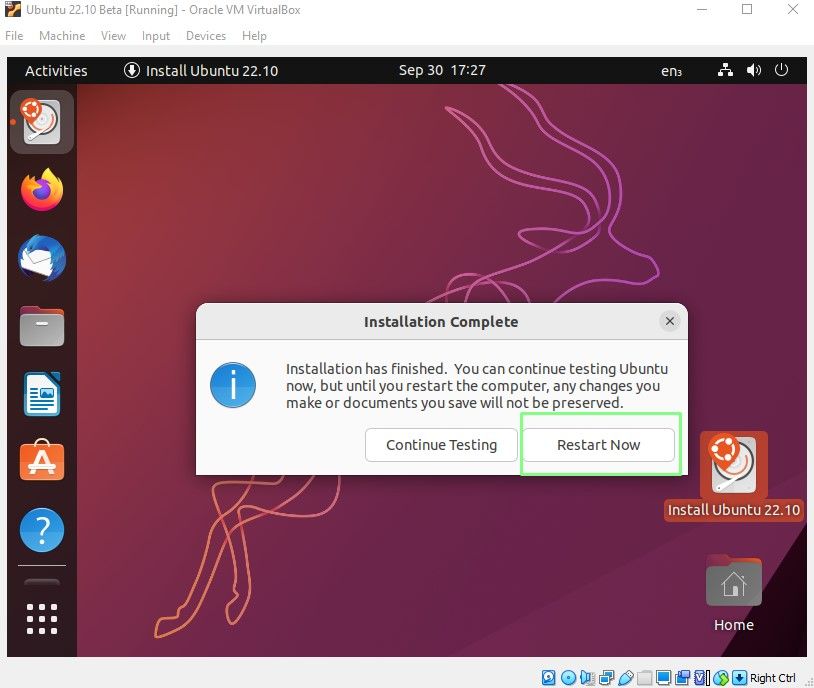The image size is (814, 688).
Task: Open the calendar by clicking the clock
Action: pos(442,70)
